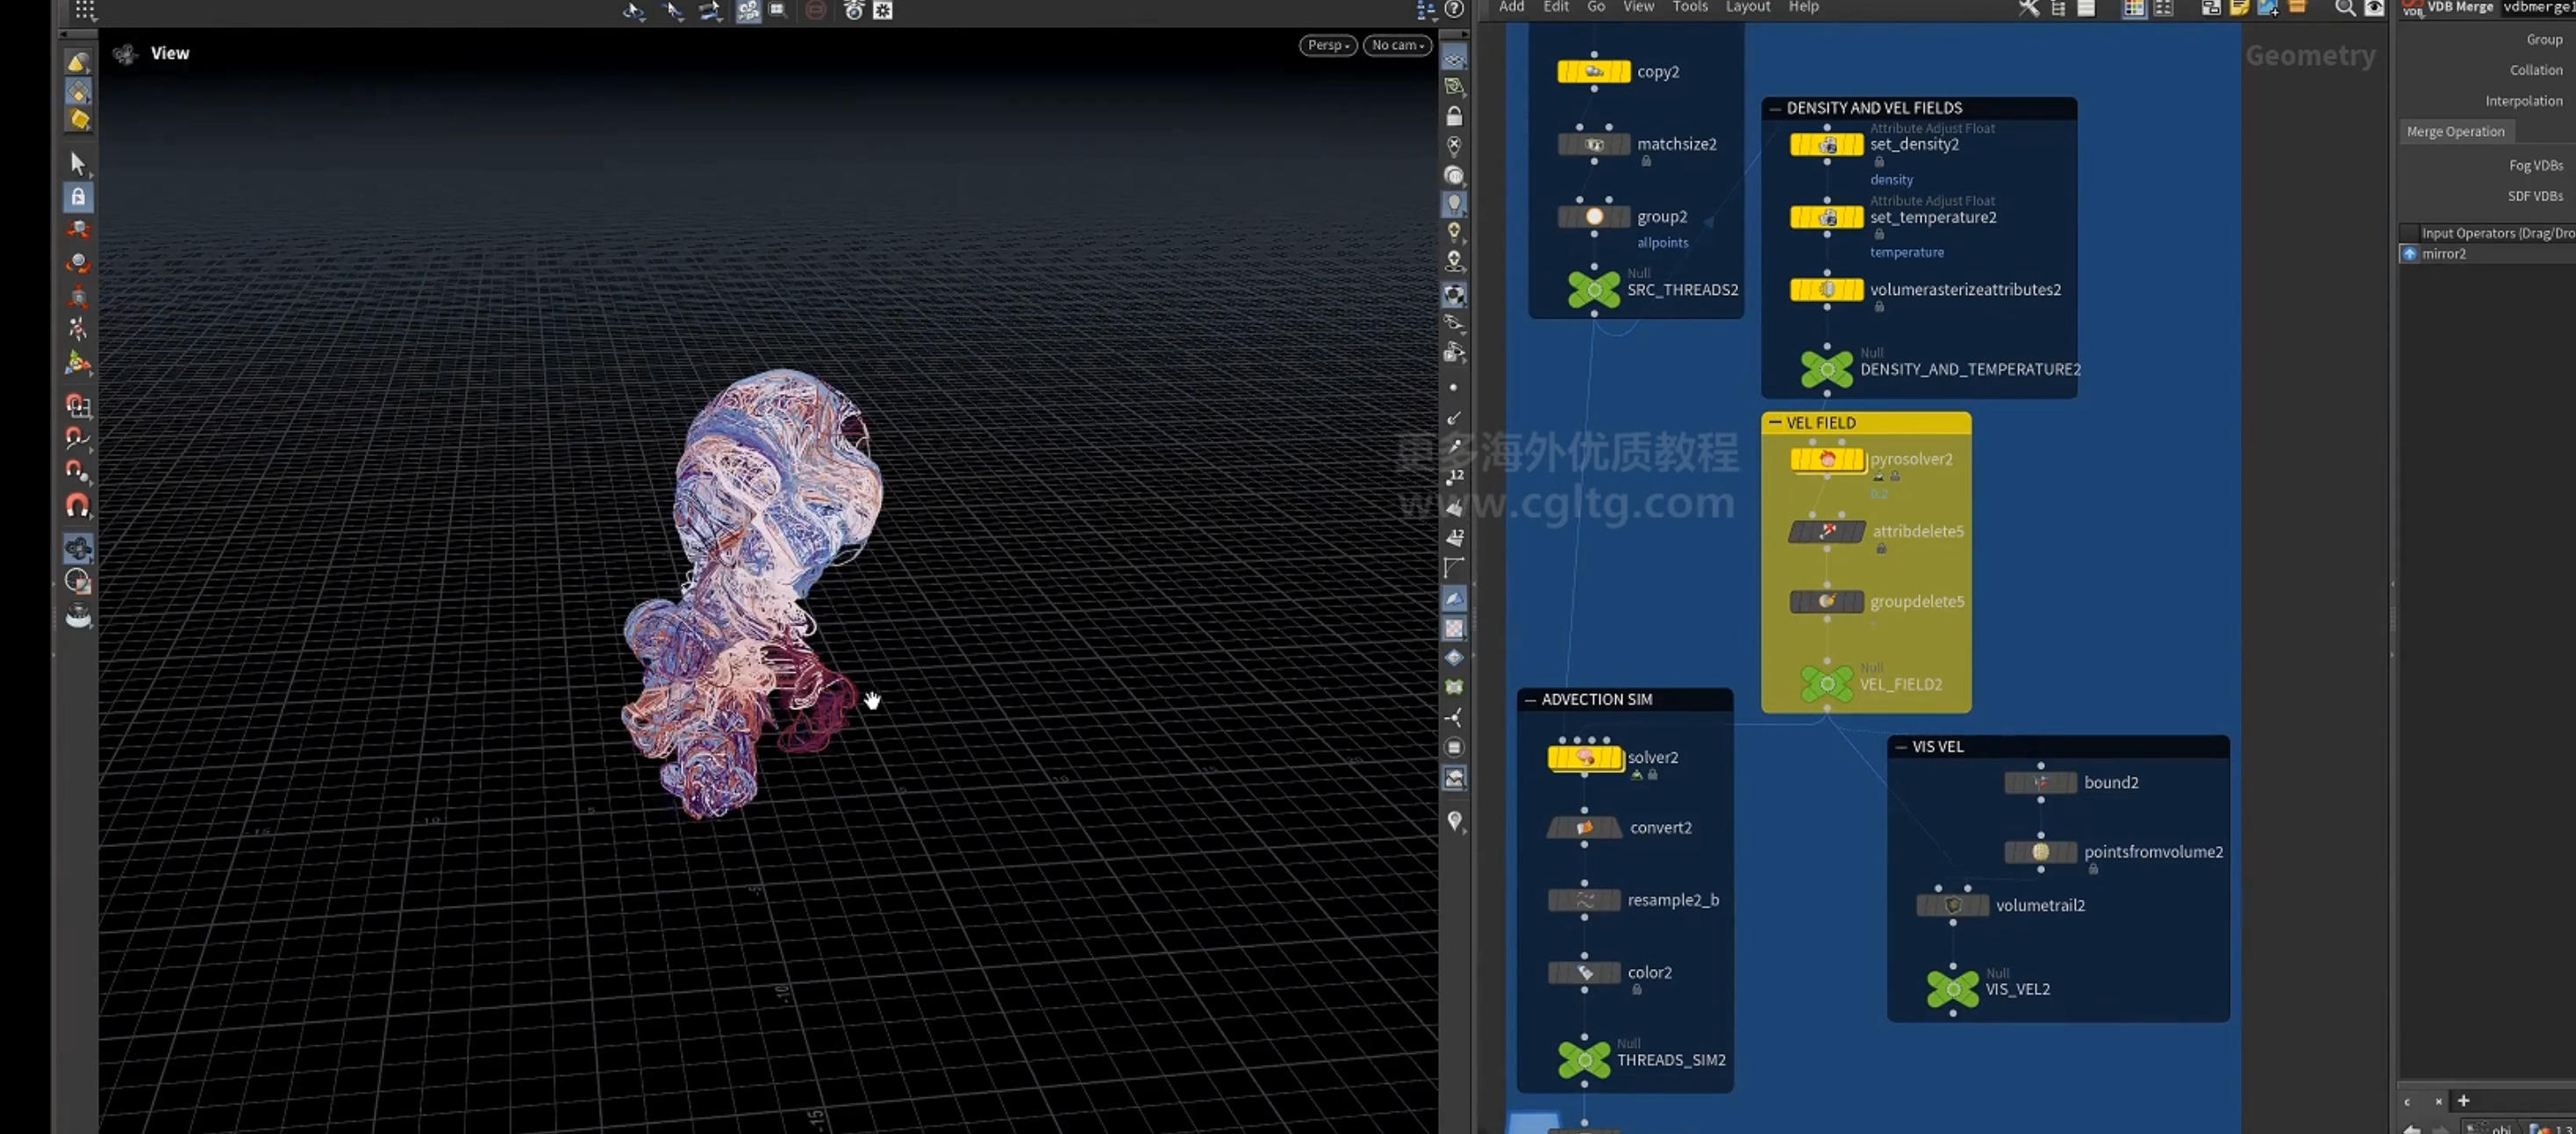Open the Go menu in network editor
Image resolution: width=2576 pixels, height=1134 pixels.
(x=1596, y=7)
